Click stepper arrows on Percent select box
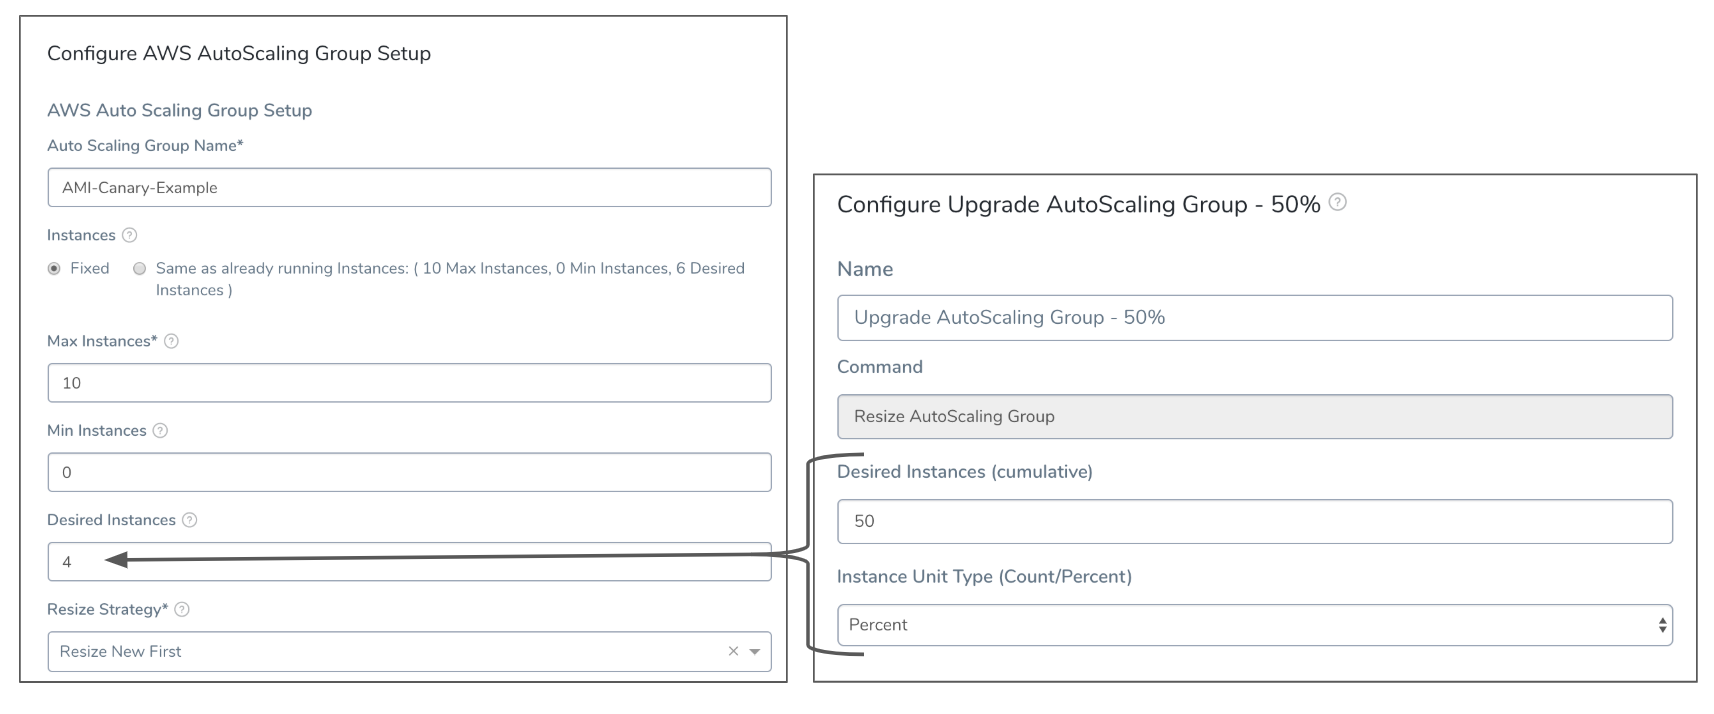 pyautogui.click(x=1662, y=625)
